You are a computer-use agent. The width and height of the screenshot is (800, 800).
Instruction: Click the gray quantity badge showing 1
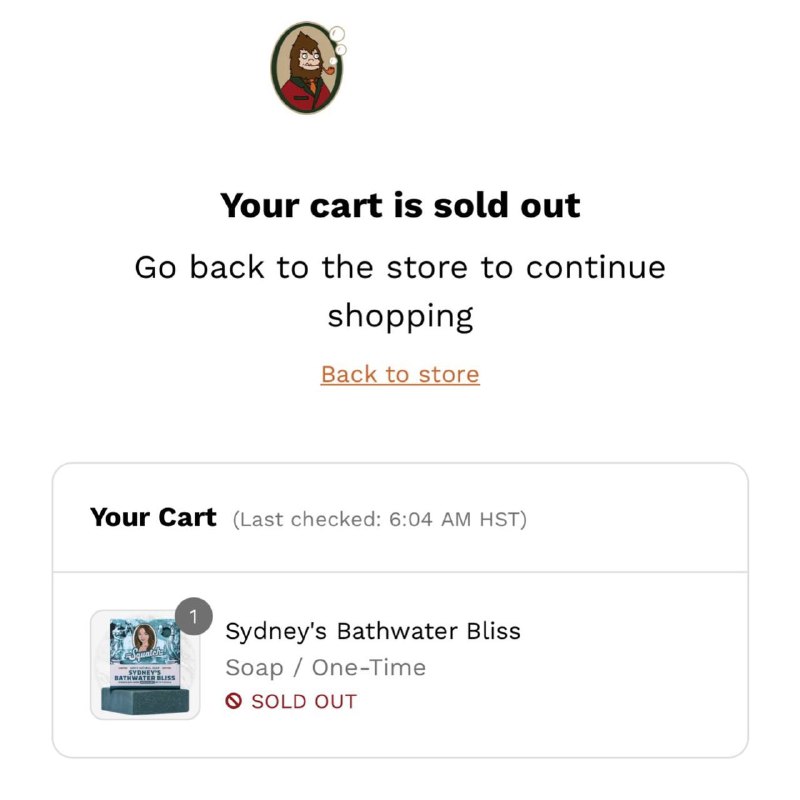click(193, 616)
